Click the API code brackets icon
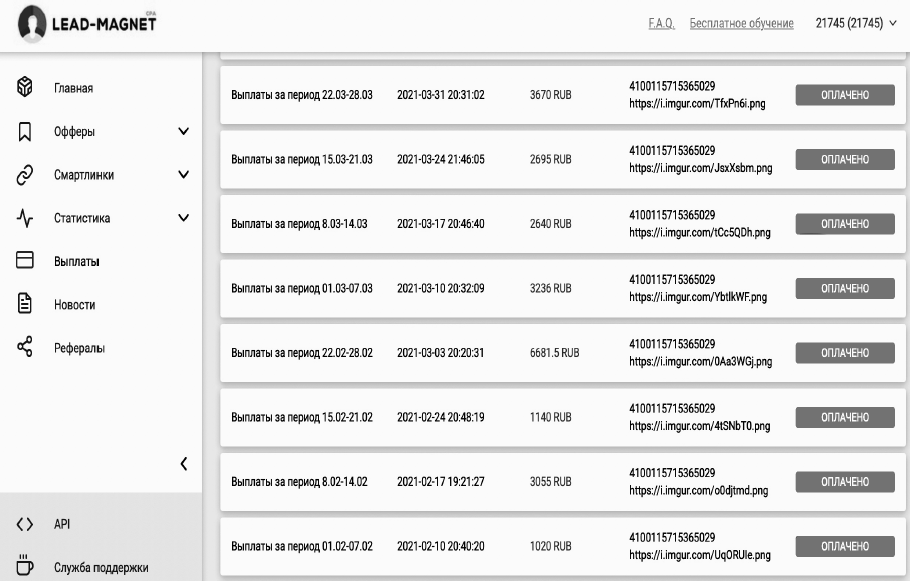This screenshot has width=910, height=581. (x=25, y=524)
